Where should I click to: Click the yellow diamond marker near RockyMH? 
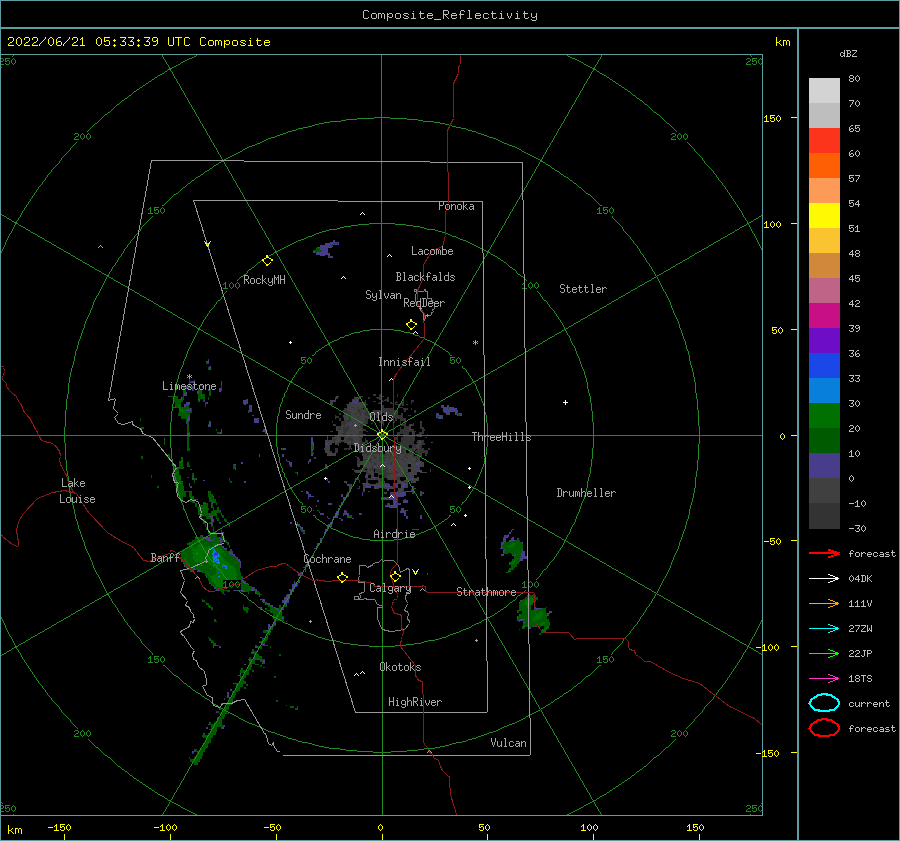tap(267, 261)
